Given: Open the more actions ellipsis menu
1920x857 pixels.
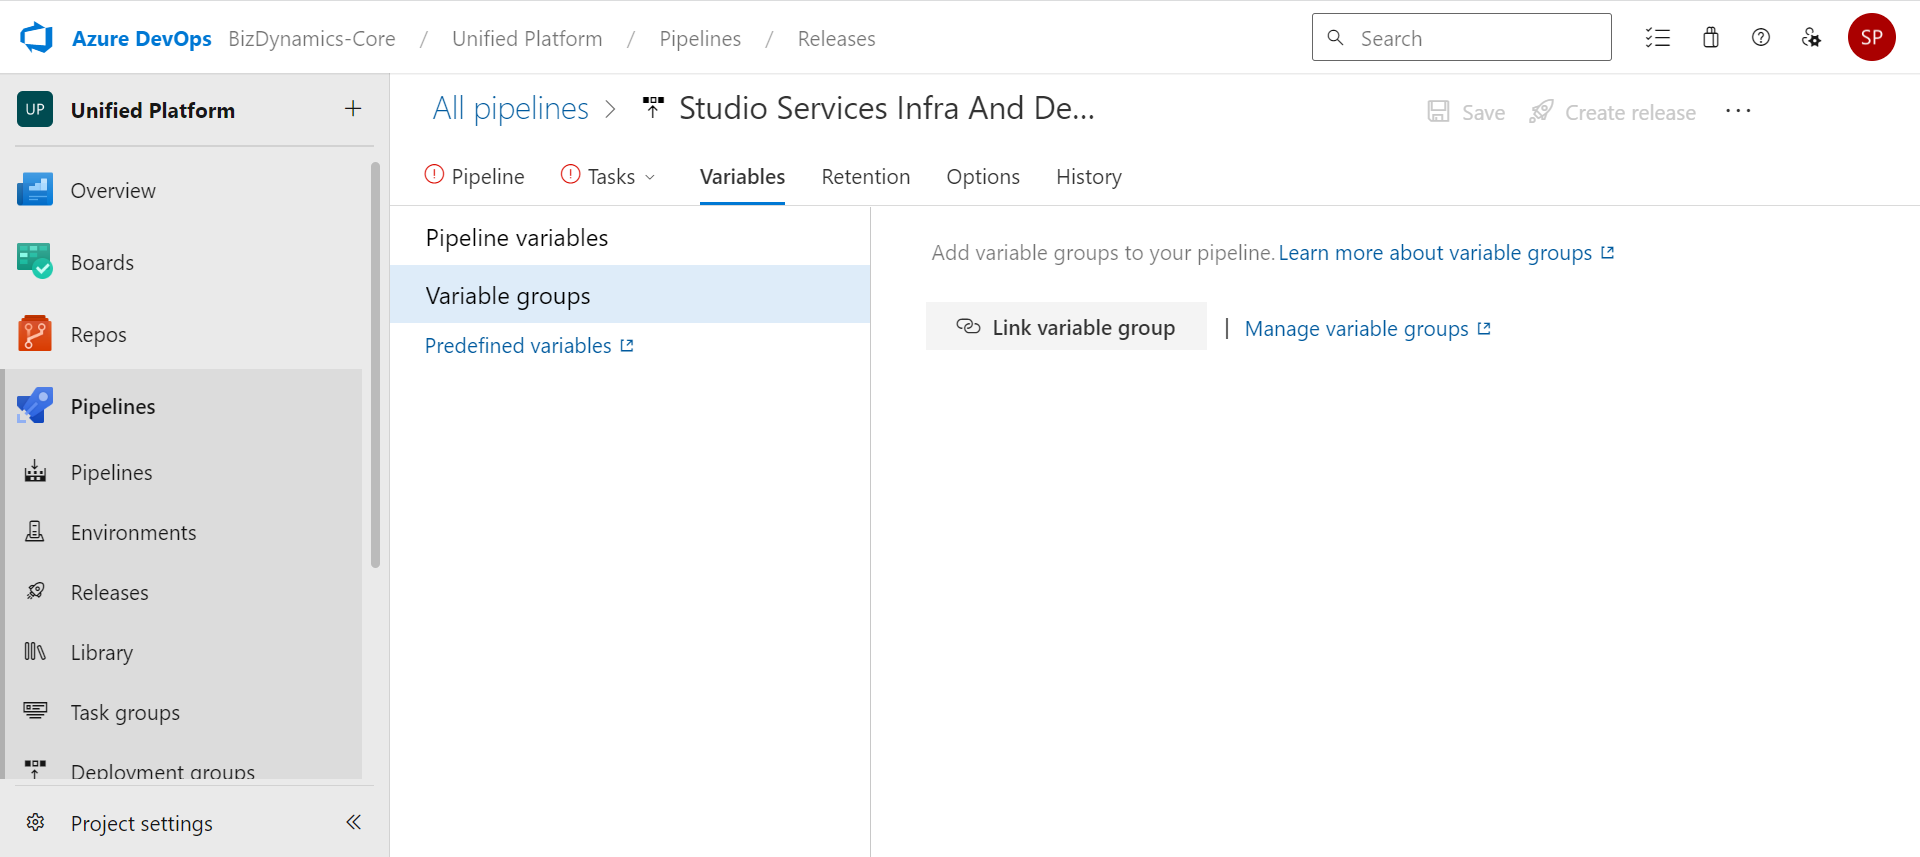Looking at the screenshot, I should 1738,111.
